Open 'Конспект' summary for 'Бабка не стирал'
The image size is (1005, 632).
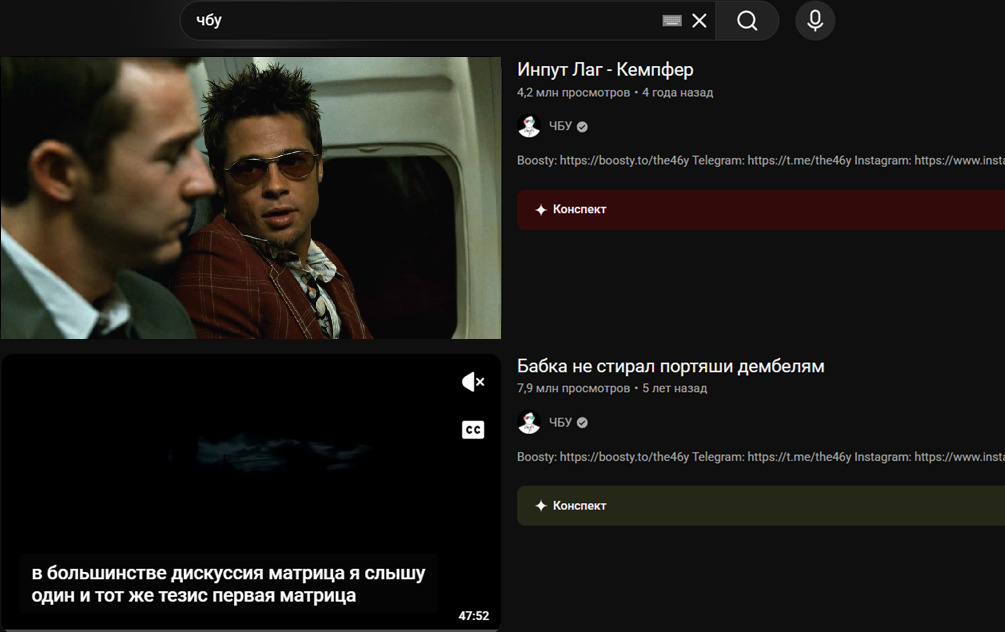(x=761, y=506)
